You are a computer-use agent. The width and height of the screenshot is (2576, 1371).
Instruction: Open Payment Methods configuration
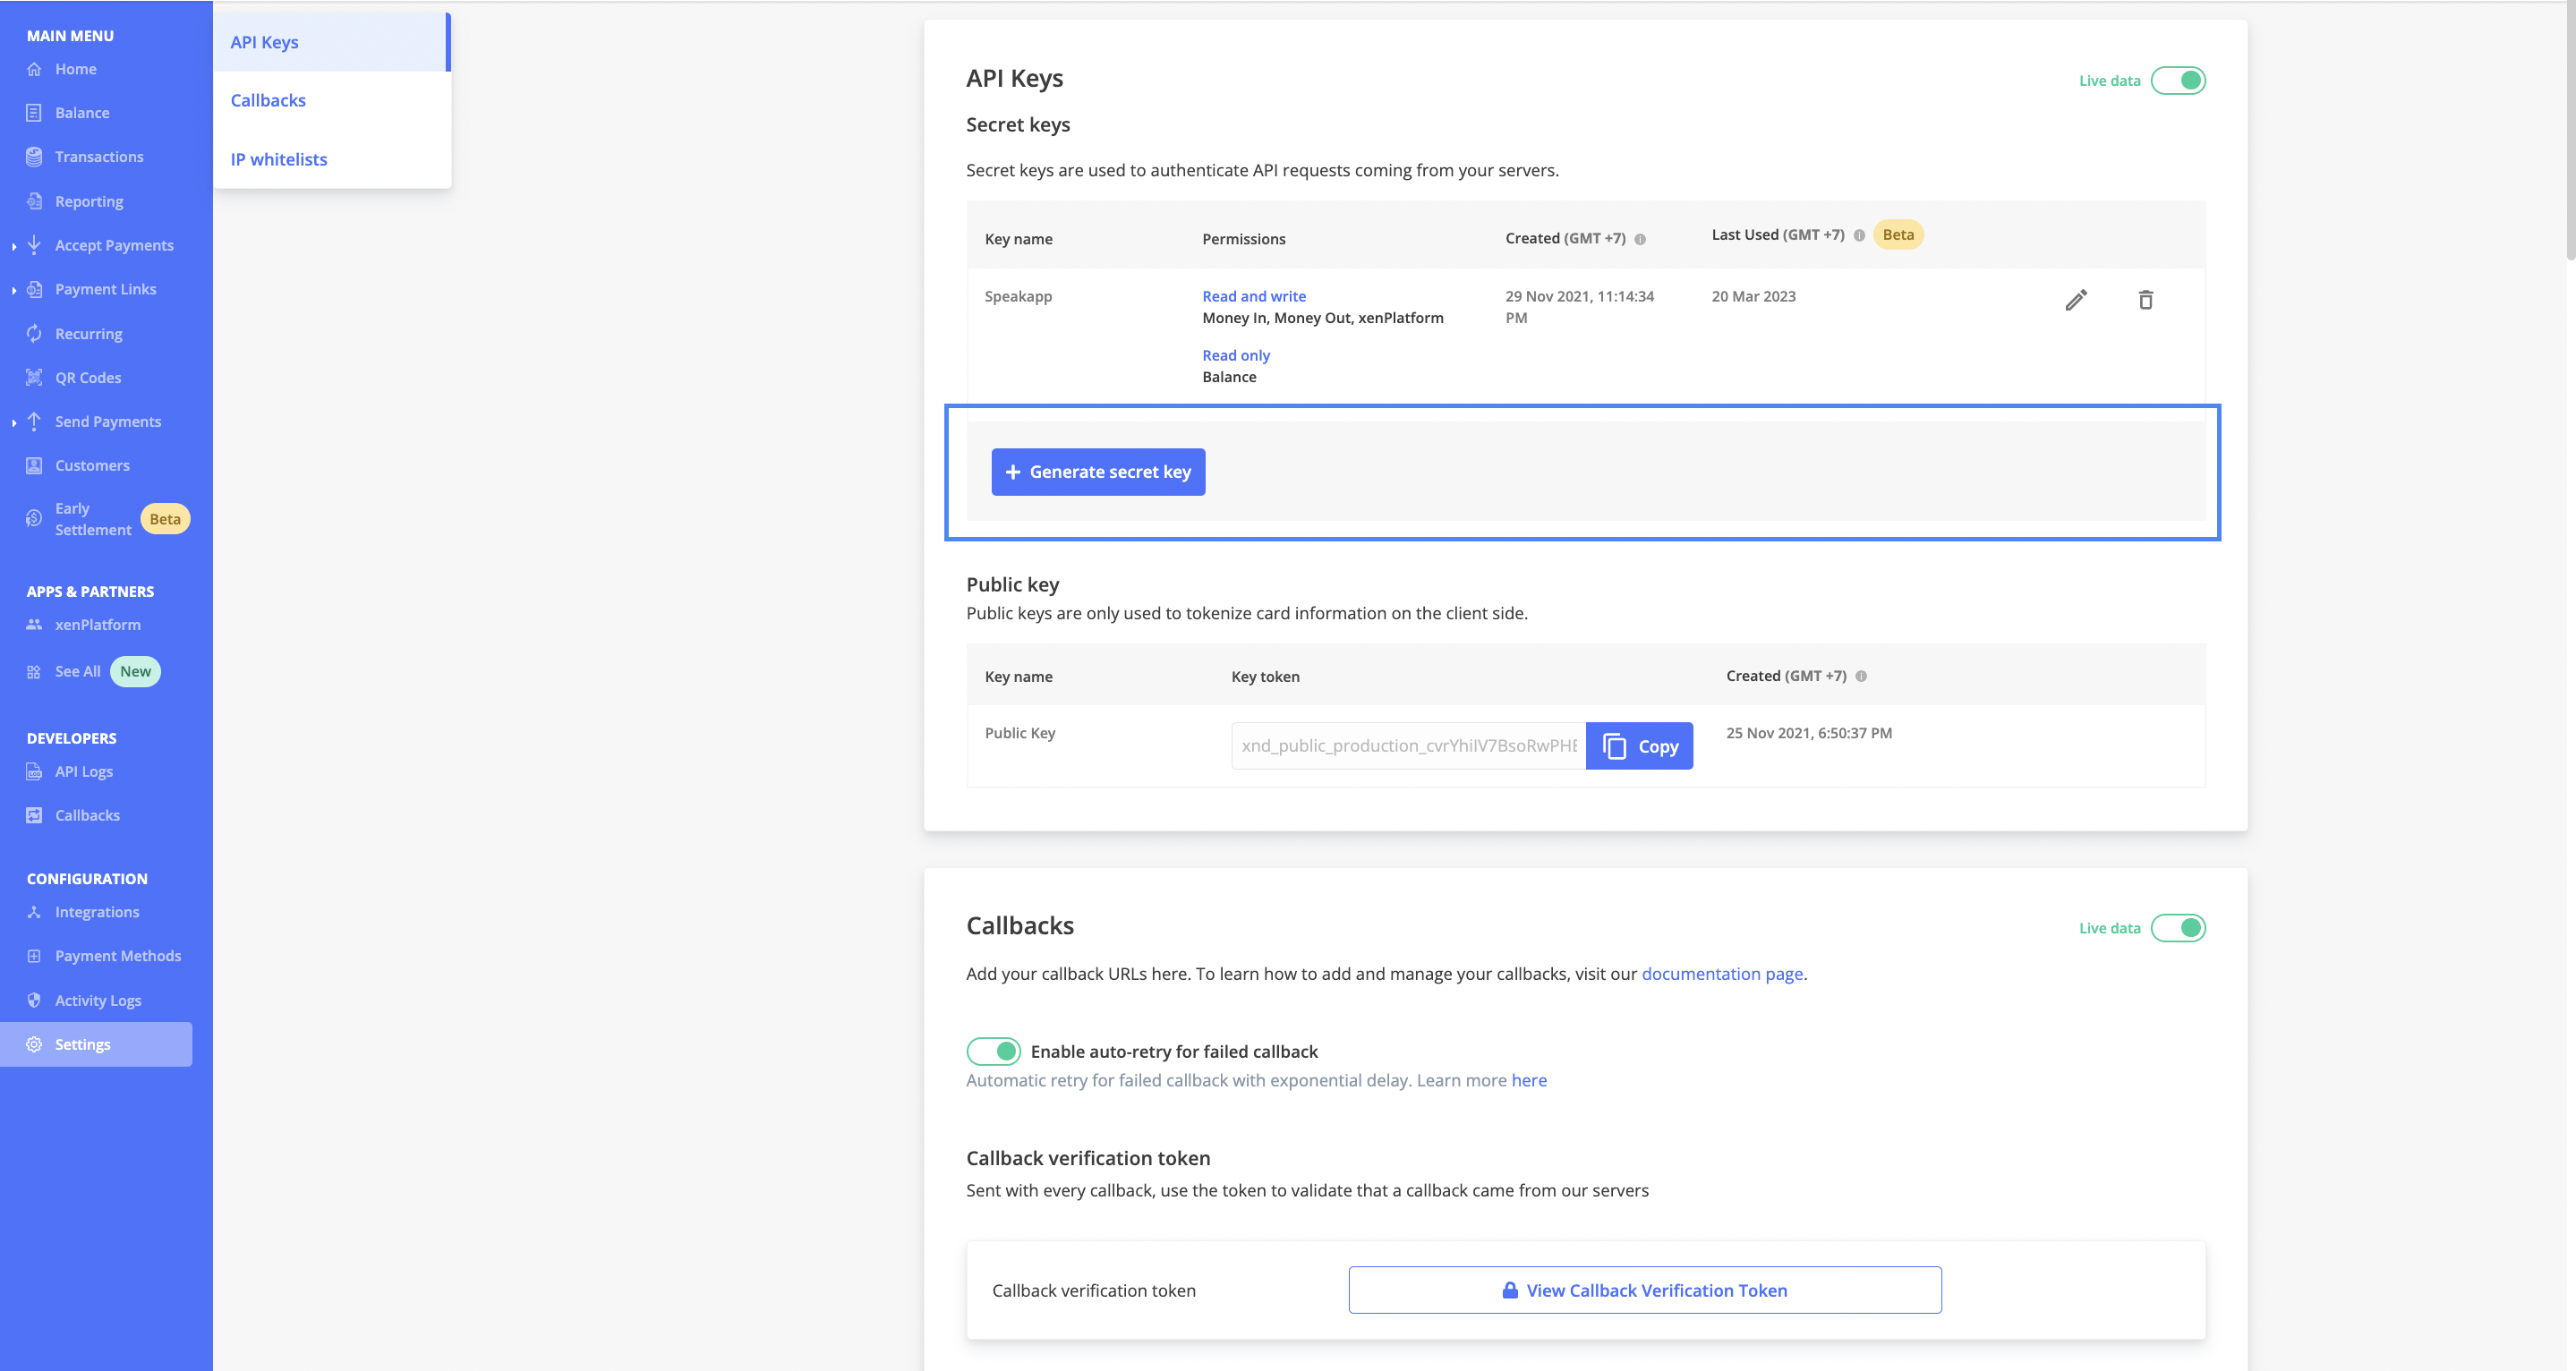pyautogui.click(x=117, y=955)
